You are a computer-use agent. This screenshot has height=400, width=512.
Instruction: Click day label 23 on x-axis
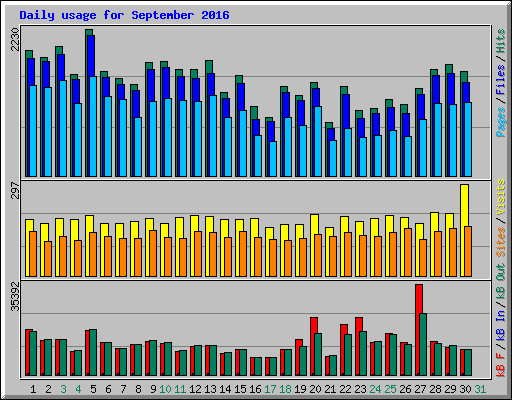coord(360,389)
